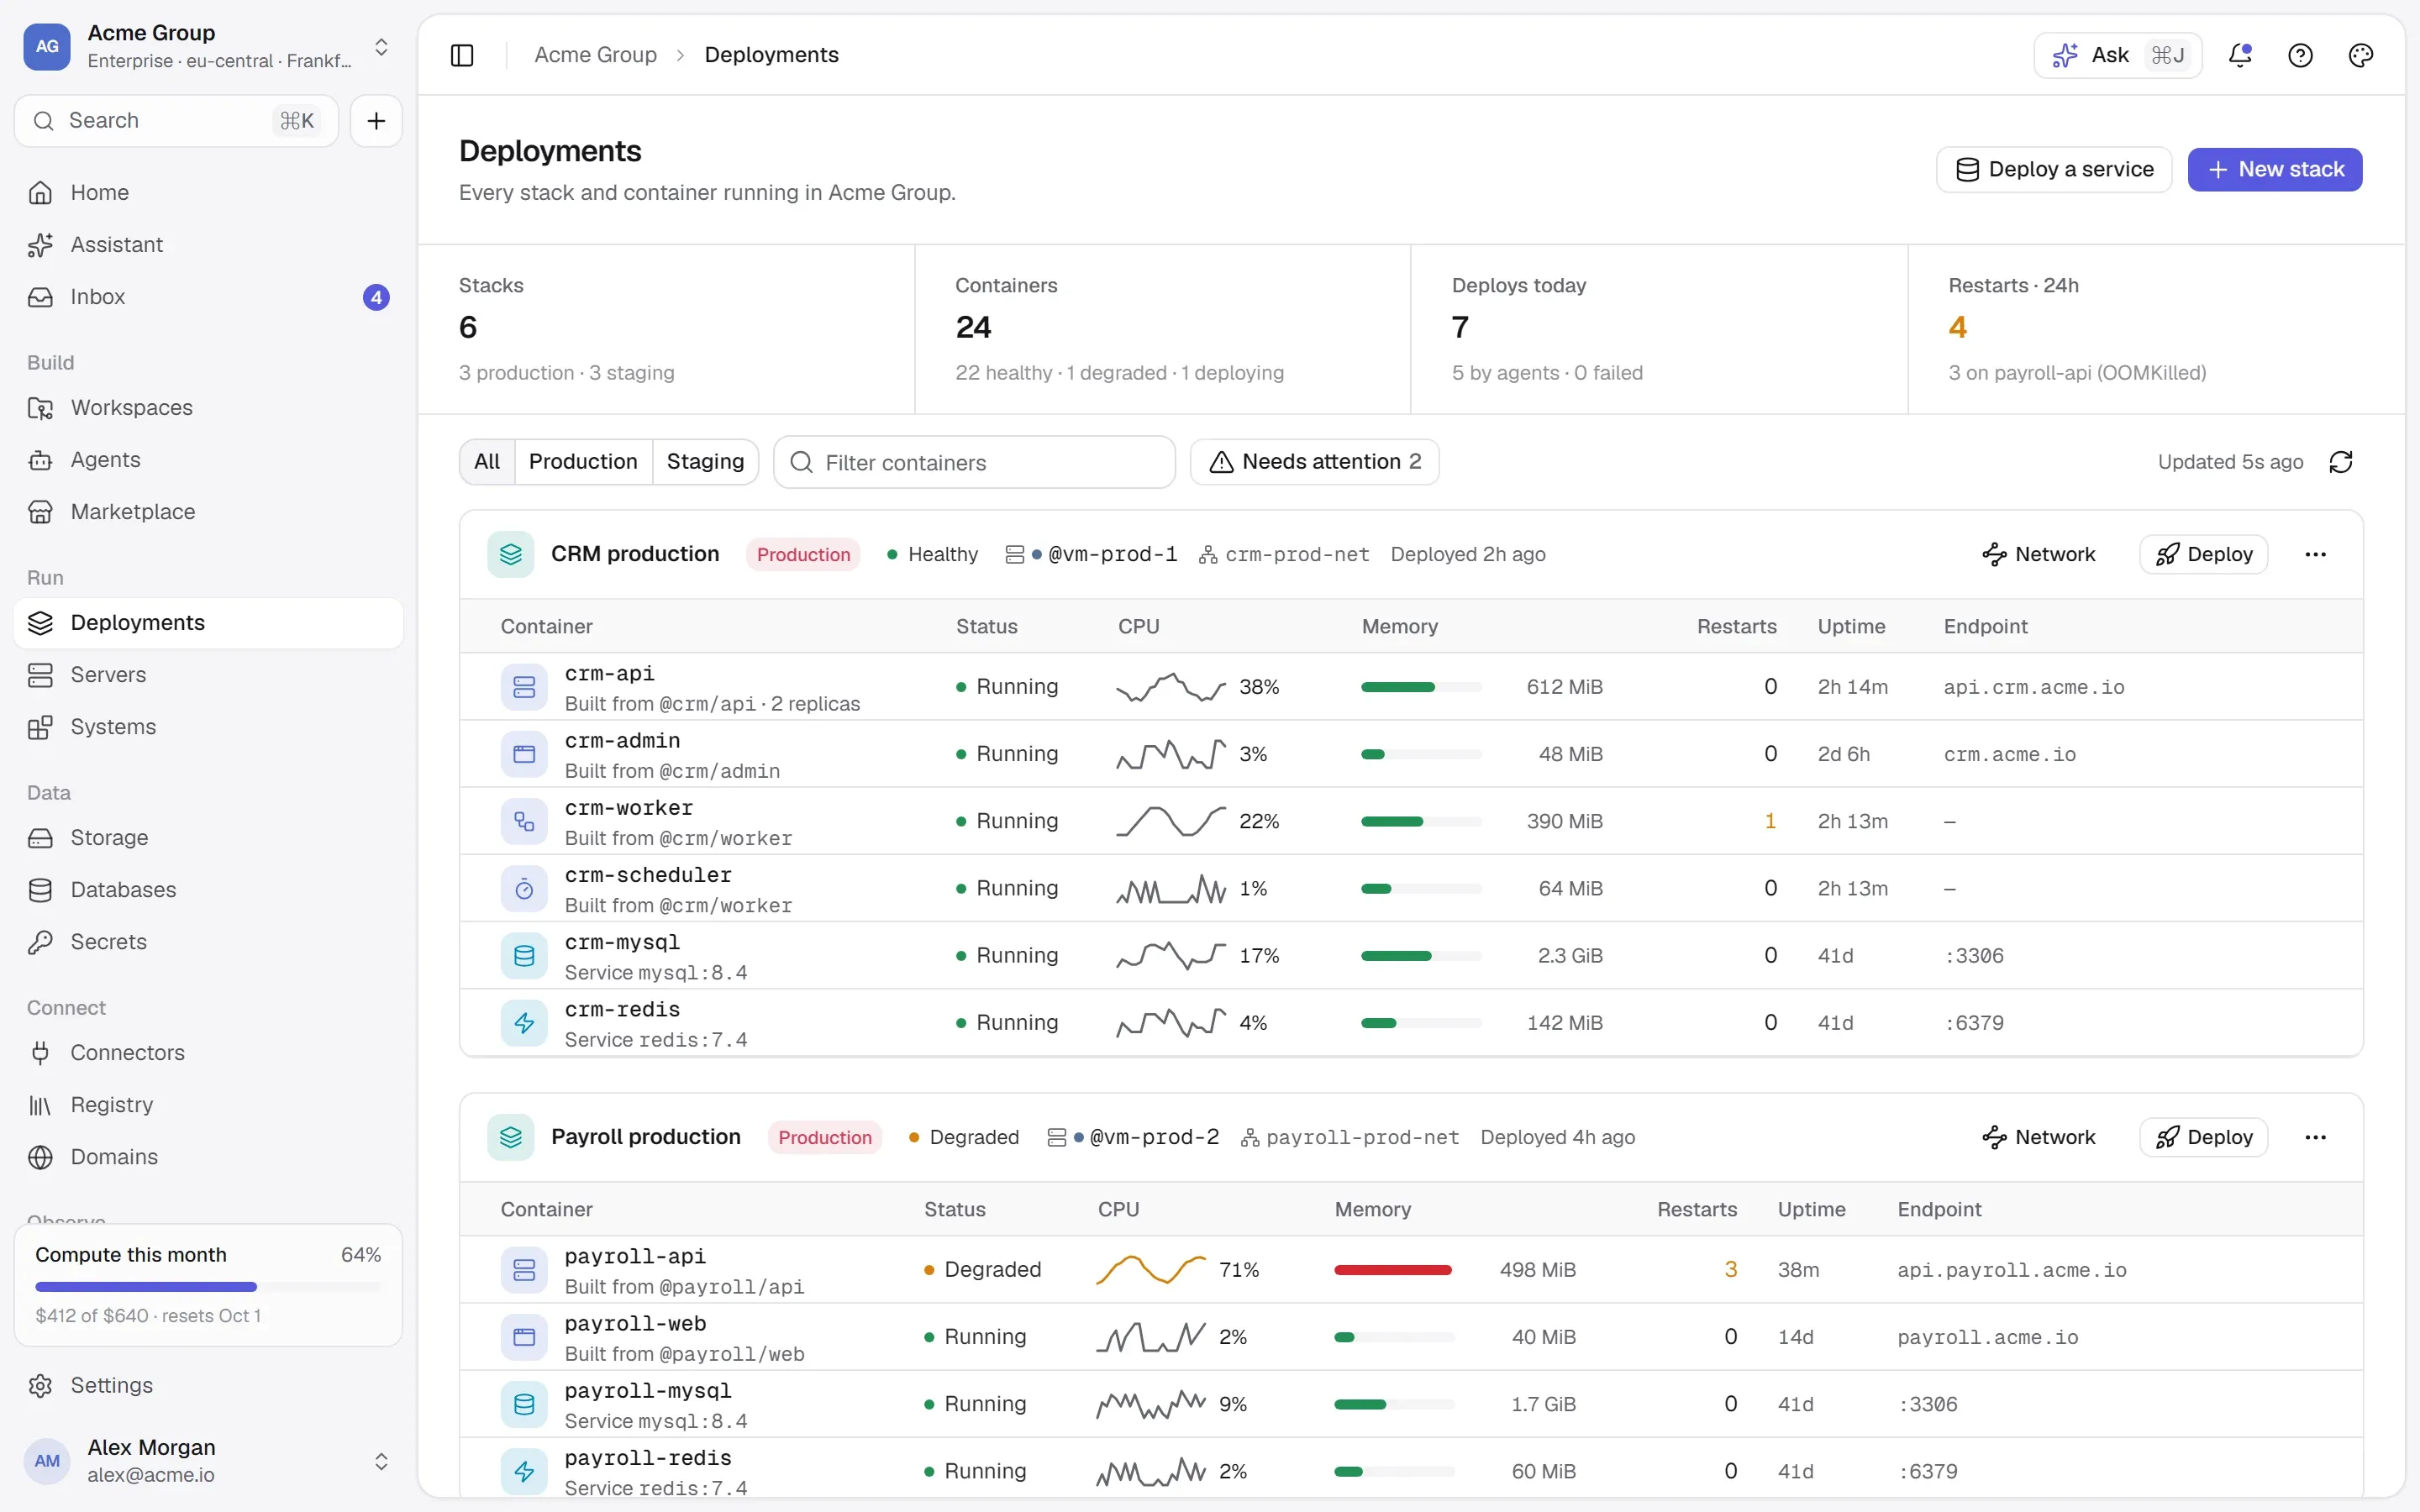Click the crm-worker container icon

(524, 821)
